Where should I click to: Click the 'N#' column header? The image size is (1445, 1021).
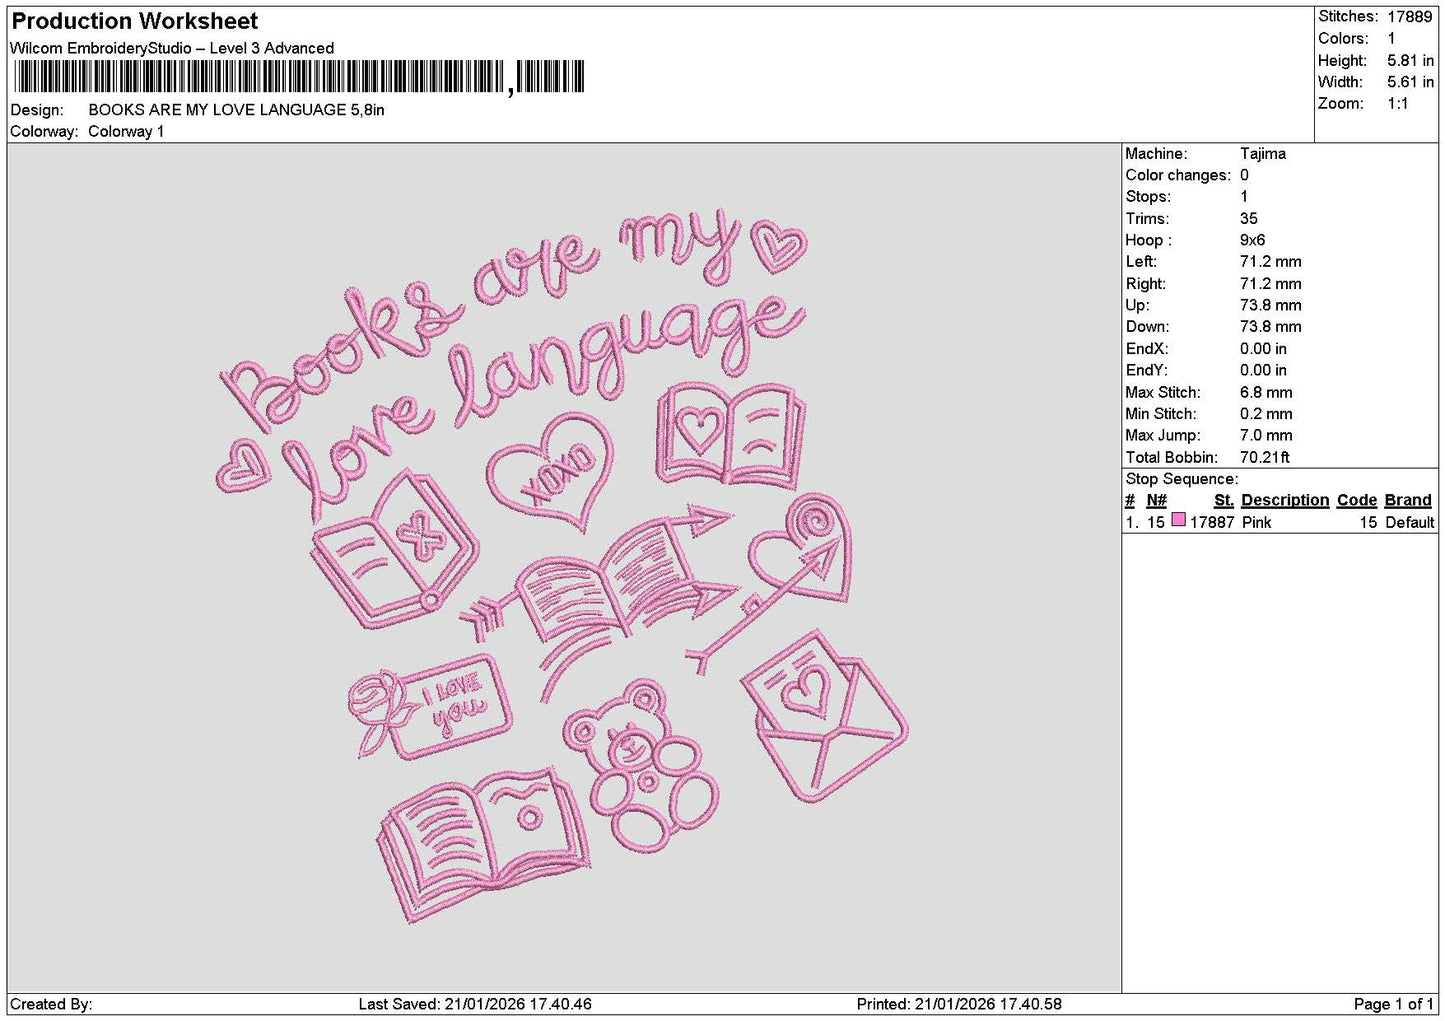(x=1157, y=501)
